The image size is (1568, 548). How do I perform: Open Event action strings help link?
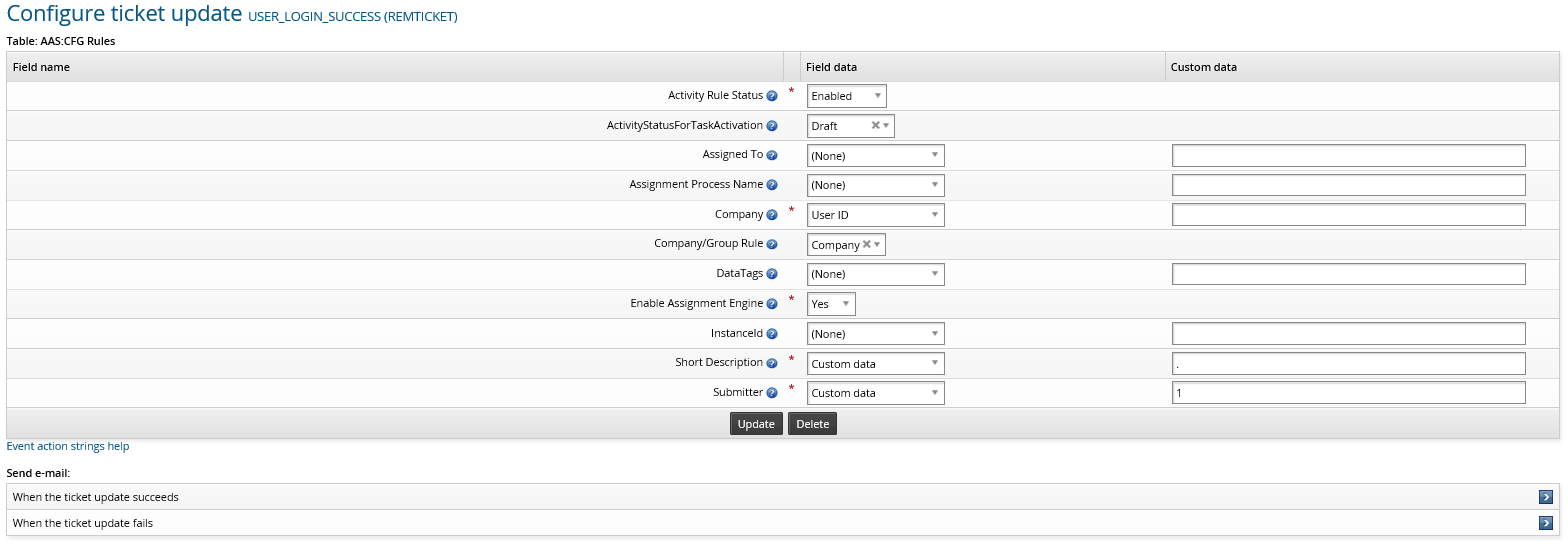pyautogui.click(x=68, y=446)
